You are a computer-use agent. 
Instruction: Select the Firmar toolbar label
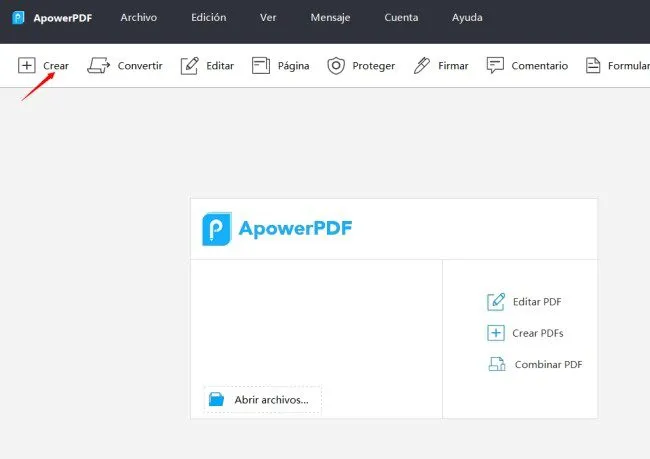pos(453,66)
